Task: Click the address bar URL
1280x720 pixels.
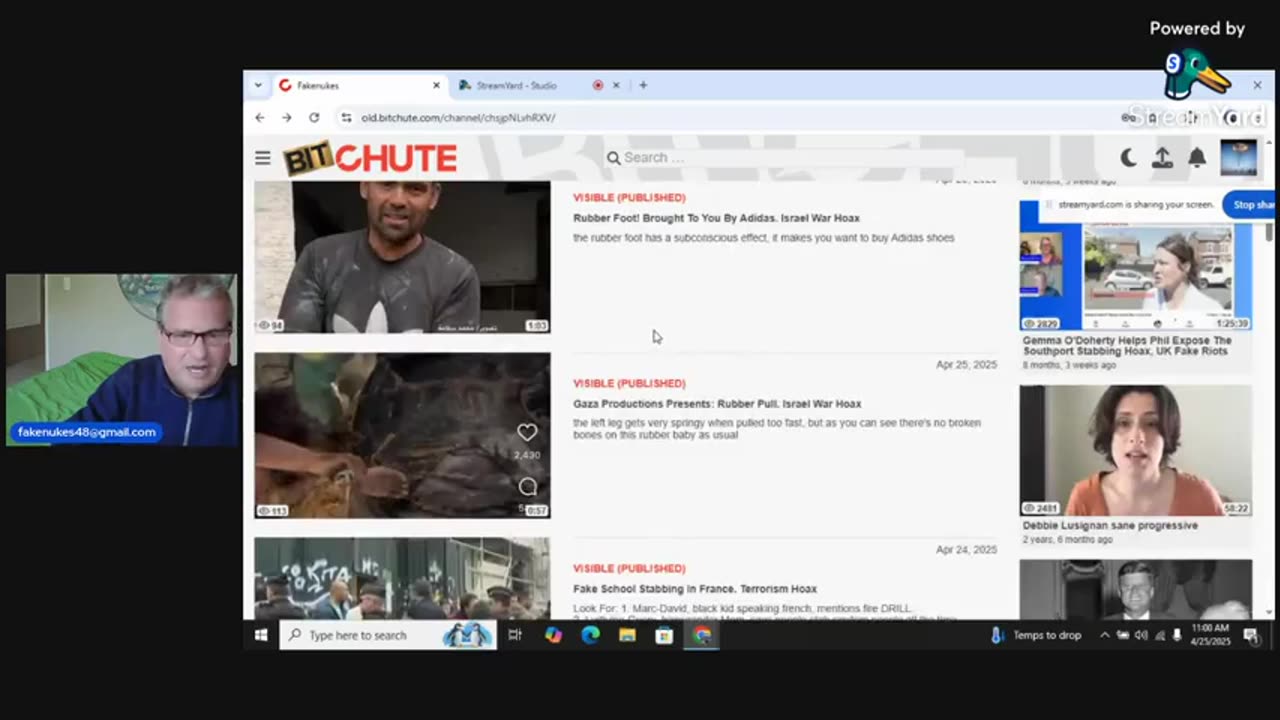Action: click(x=458, y=118)
